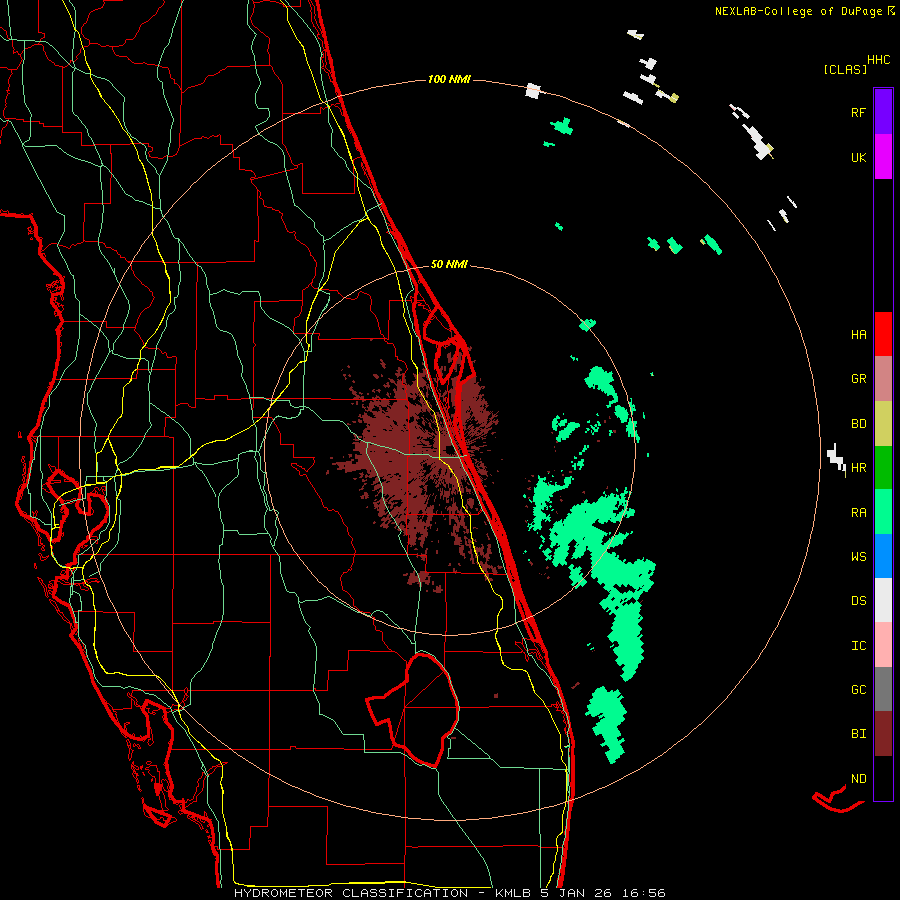Screen dimensions: 900x900
Task: Select the dusty pink GR swatch
Action: [x=883, y=379]
